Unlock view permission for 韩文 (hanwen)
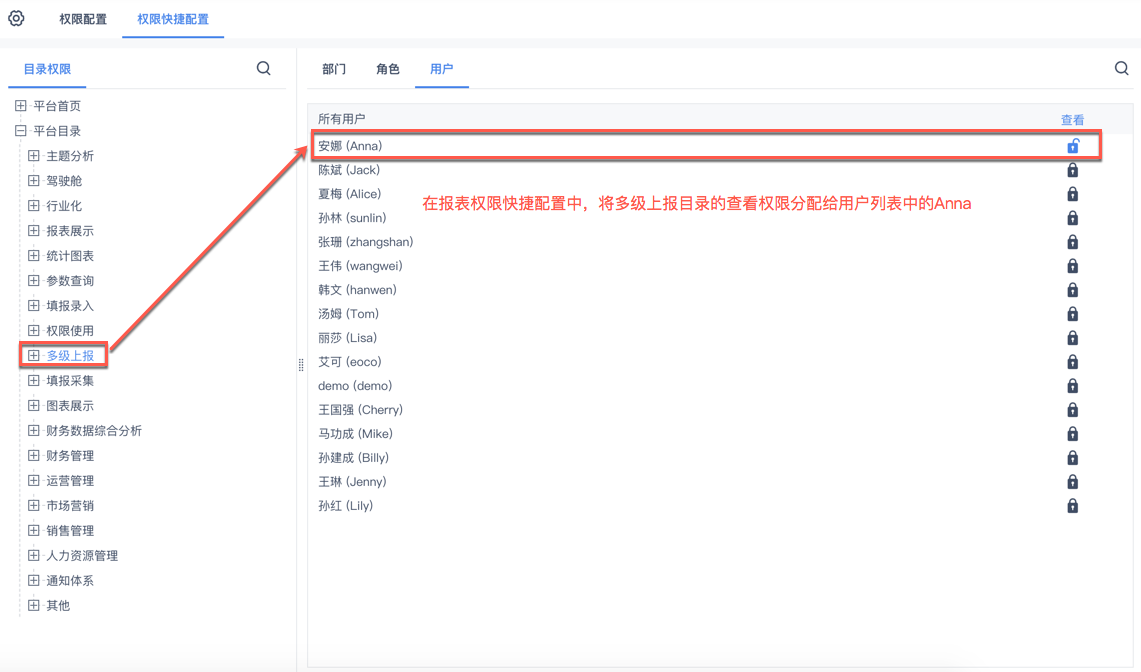Screen dimensions: 1141x672 1073,290
